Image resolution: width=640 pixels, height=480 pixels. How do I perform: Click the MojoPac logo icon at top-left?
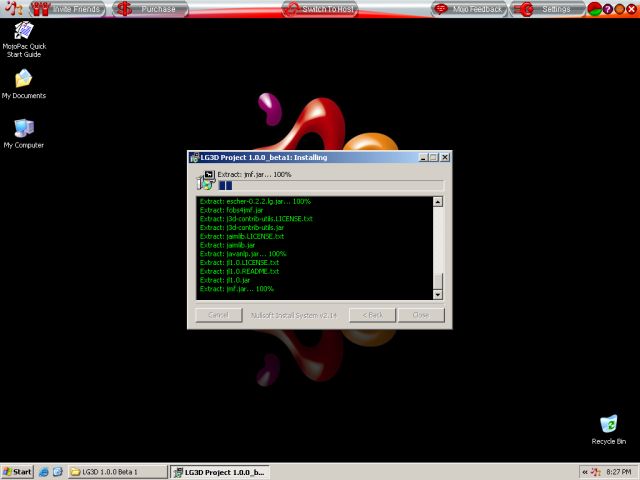click(12, 9)
